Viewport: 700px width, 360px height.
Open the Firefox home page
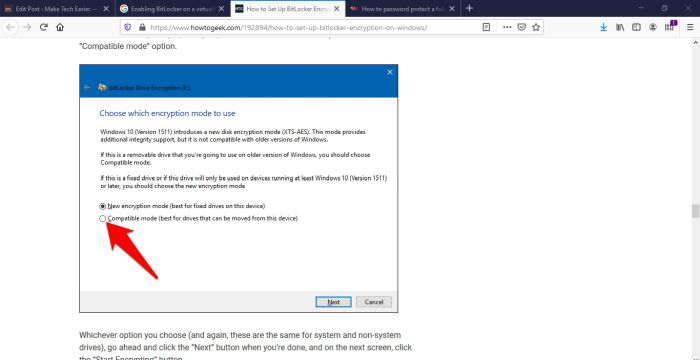coord(60,27)
